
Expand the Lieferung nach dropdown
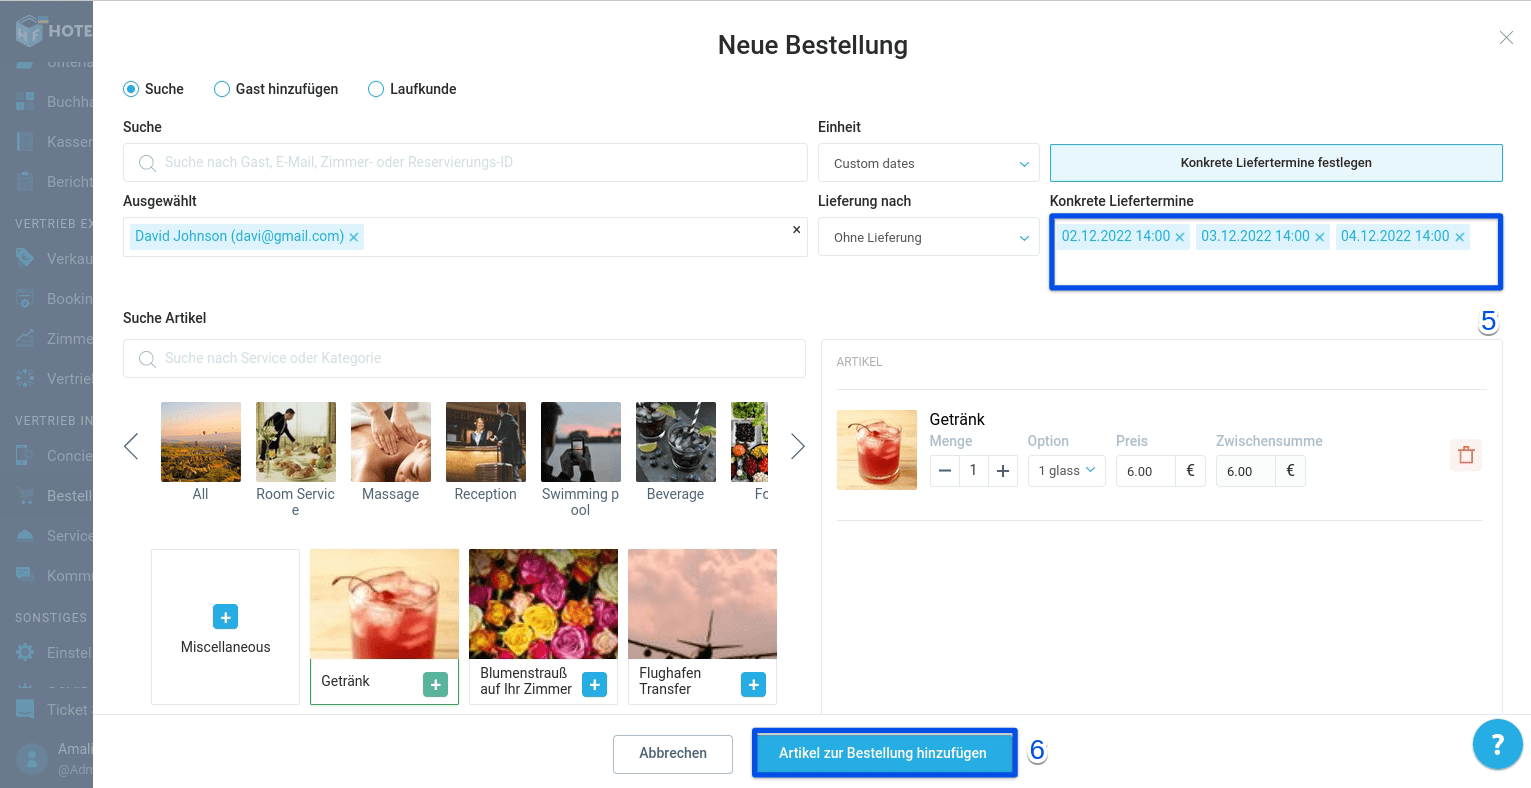click(x=928, y=237)
